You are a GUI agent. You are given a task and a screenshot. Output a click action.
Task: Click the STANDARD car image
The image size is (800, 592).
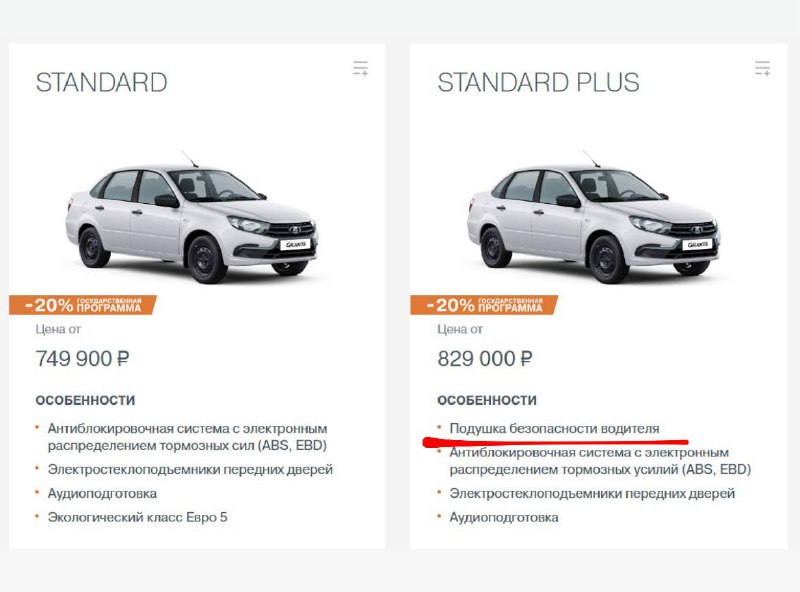pos(191,217)
